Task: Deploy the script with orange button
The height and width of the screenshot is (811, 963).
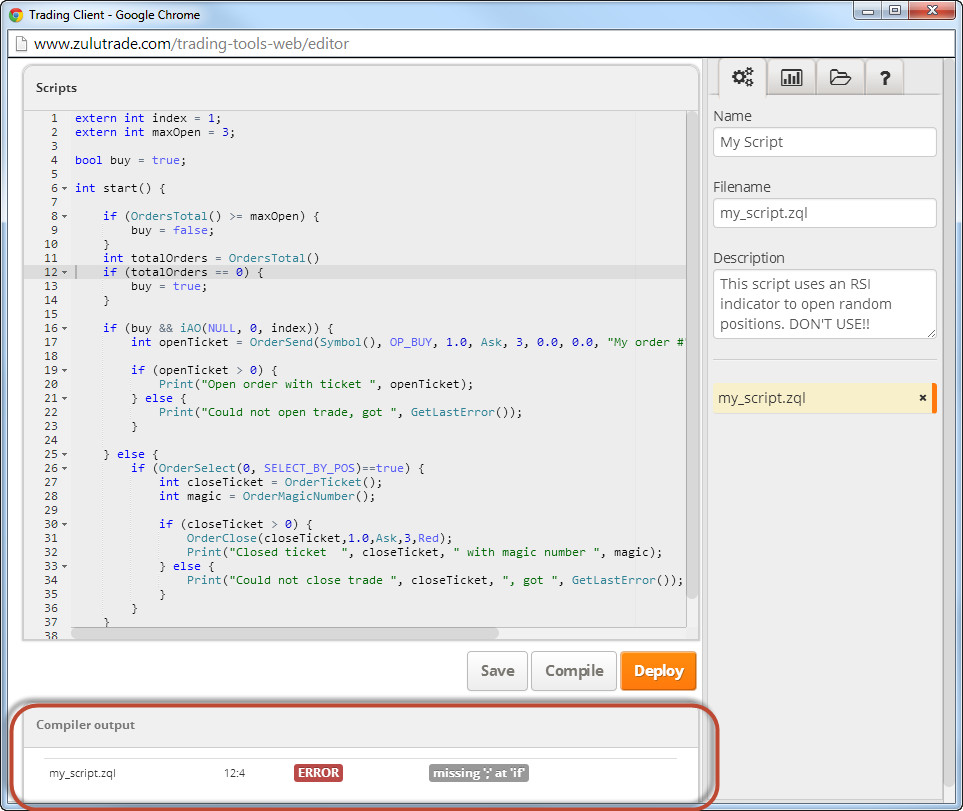Action: [658, 671]
